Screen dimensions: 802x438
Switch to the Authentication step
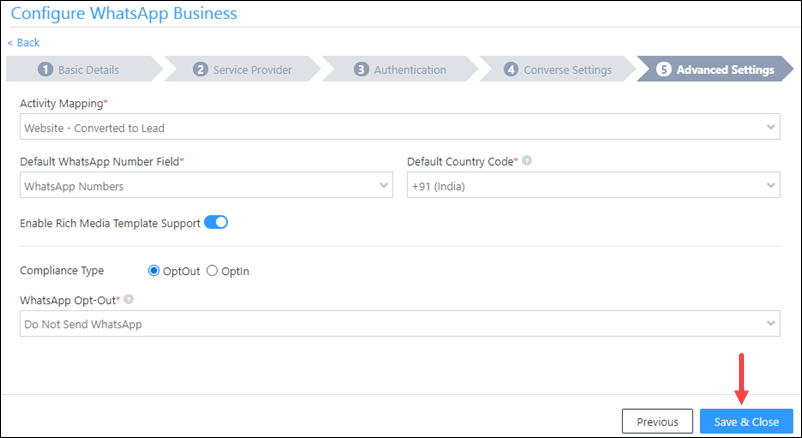(x=400, y=69)
